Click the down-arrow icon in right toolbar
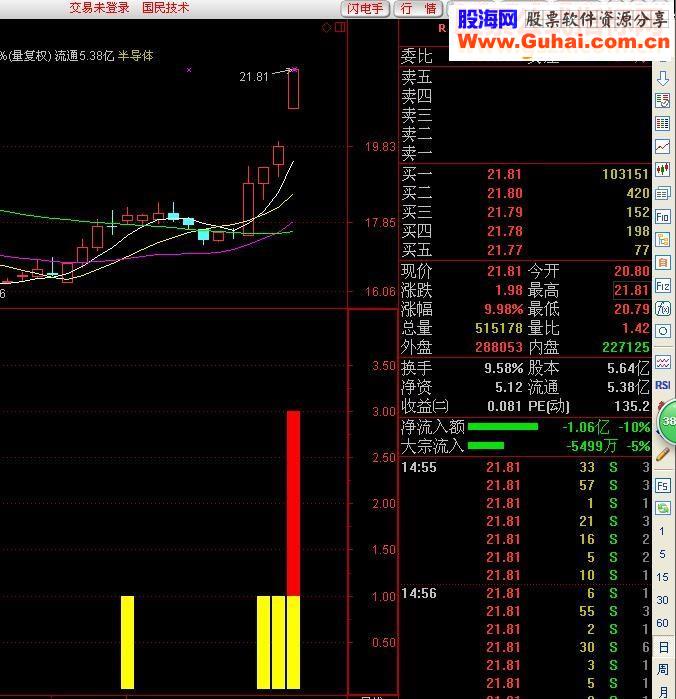The width and height of the screenshot is (676, 699). (663, 78)
